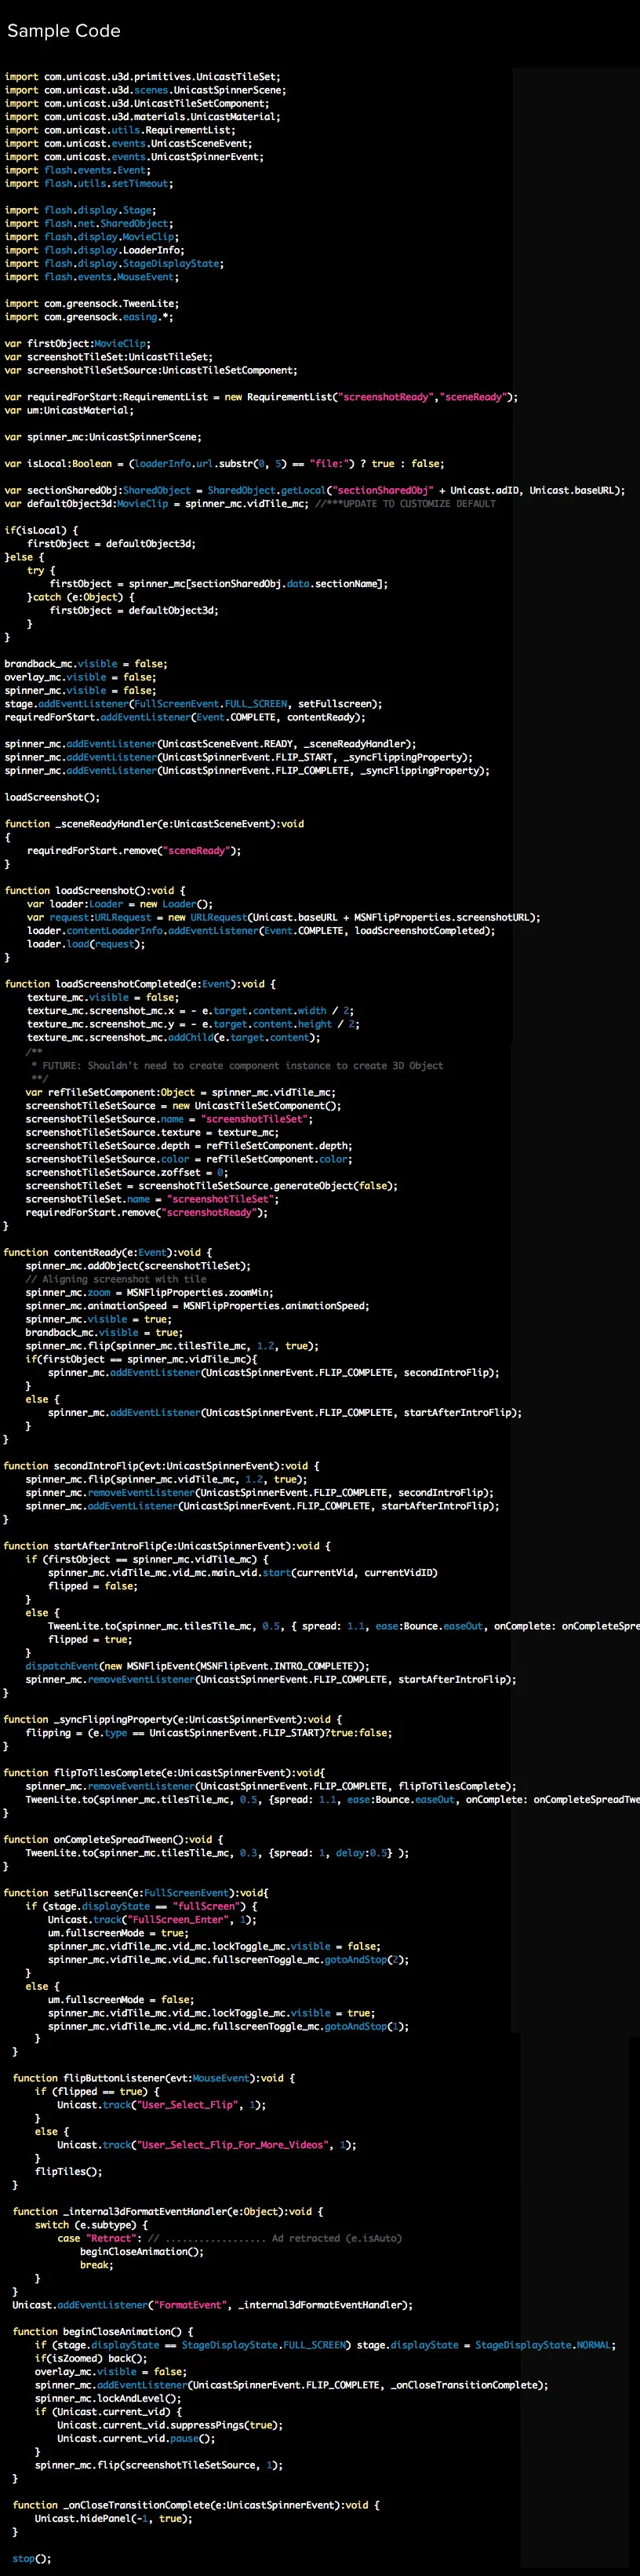Viewport: 640px width, 2576px height.
Task: Select the requiredForStart.remove("sceneReady") line
Action: pyautogui.click(x=134, y=851)
